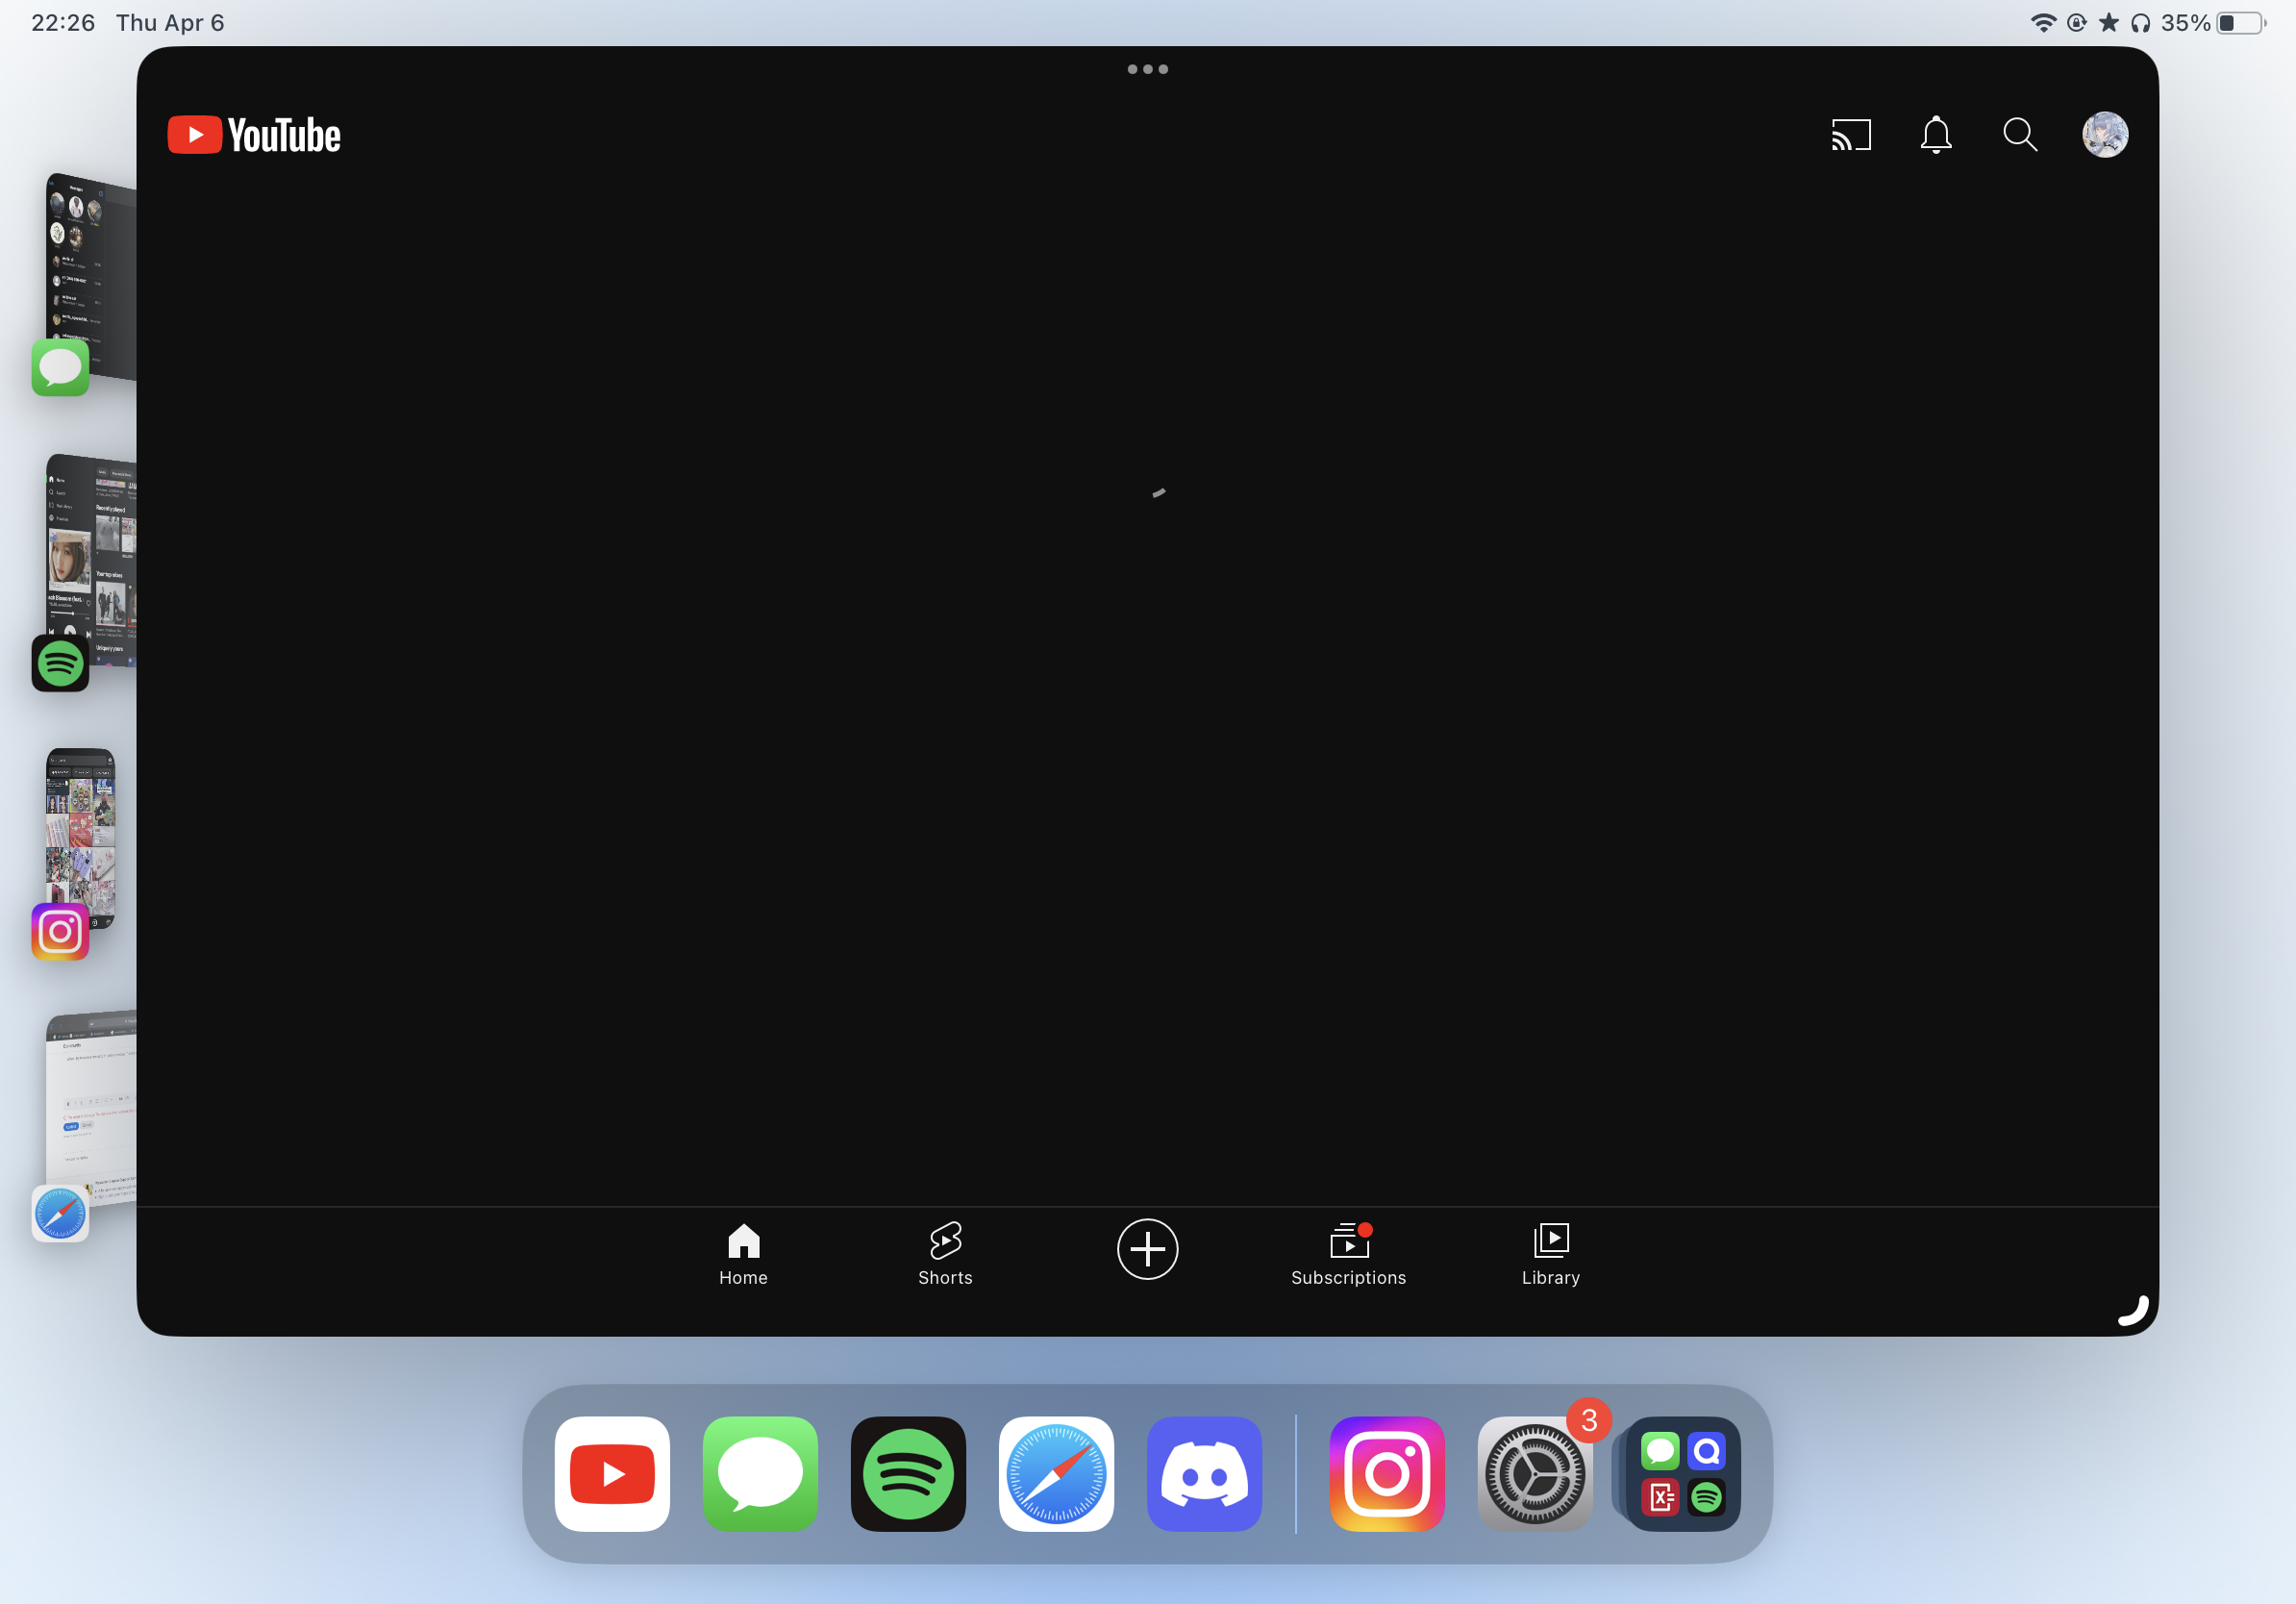Switch to the Instagram window thumbnail
This screenshot has height=1604, width=2296.
pos(80,835)
